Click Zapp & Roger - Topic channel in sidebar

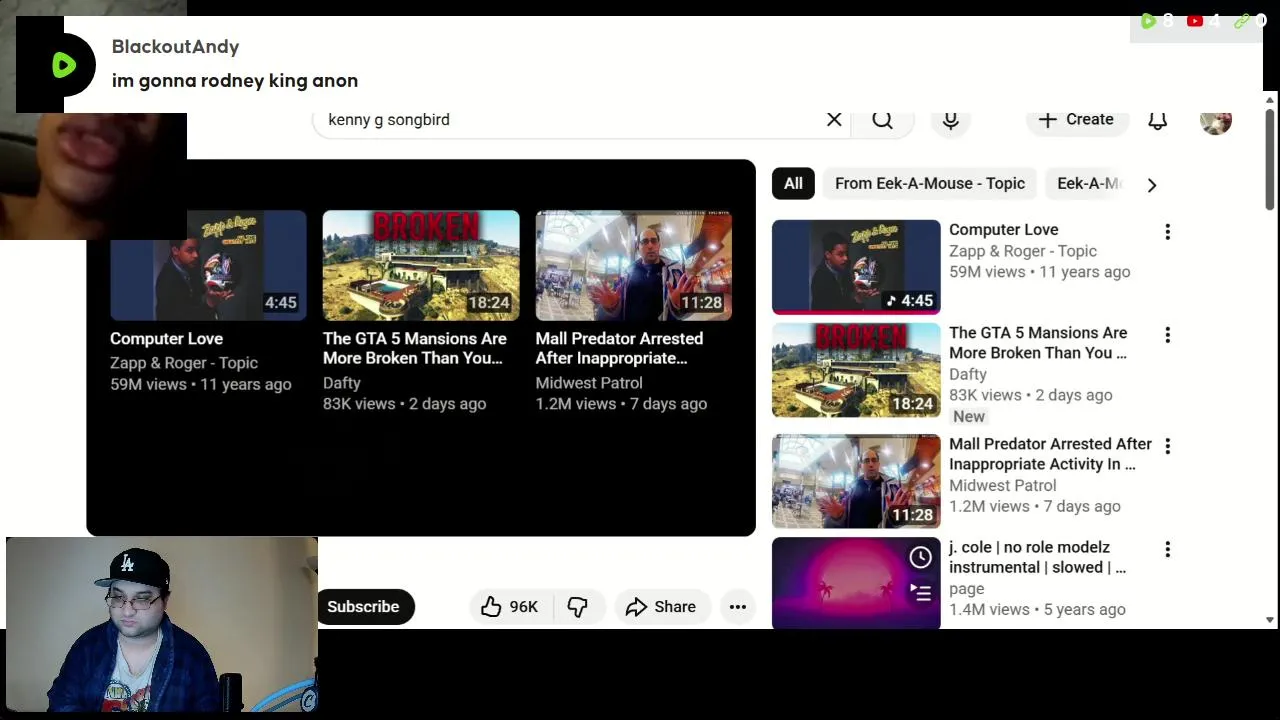[x=1023, y=252]
